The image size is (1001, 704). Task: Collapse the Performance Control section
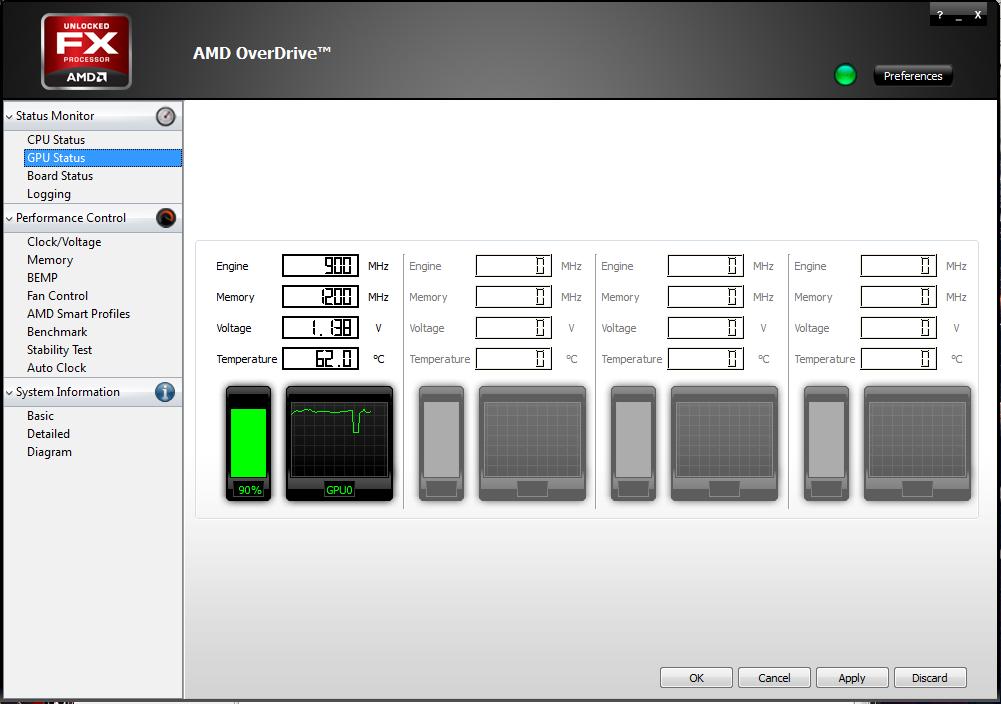(x=9, y=219)
